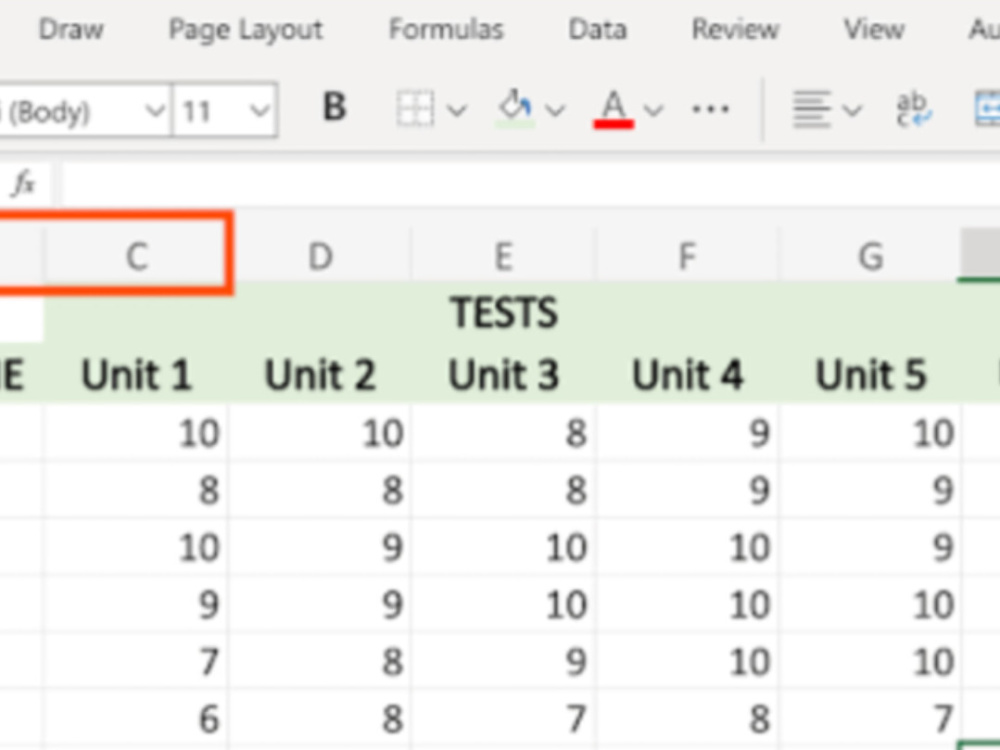Select Unit 3 cell with value 7
Image resolution: width=1000 pixels, height=750 pixels.
(504, 718)
